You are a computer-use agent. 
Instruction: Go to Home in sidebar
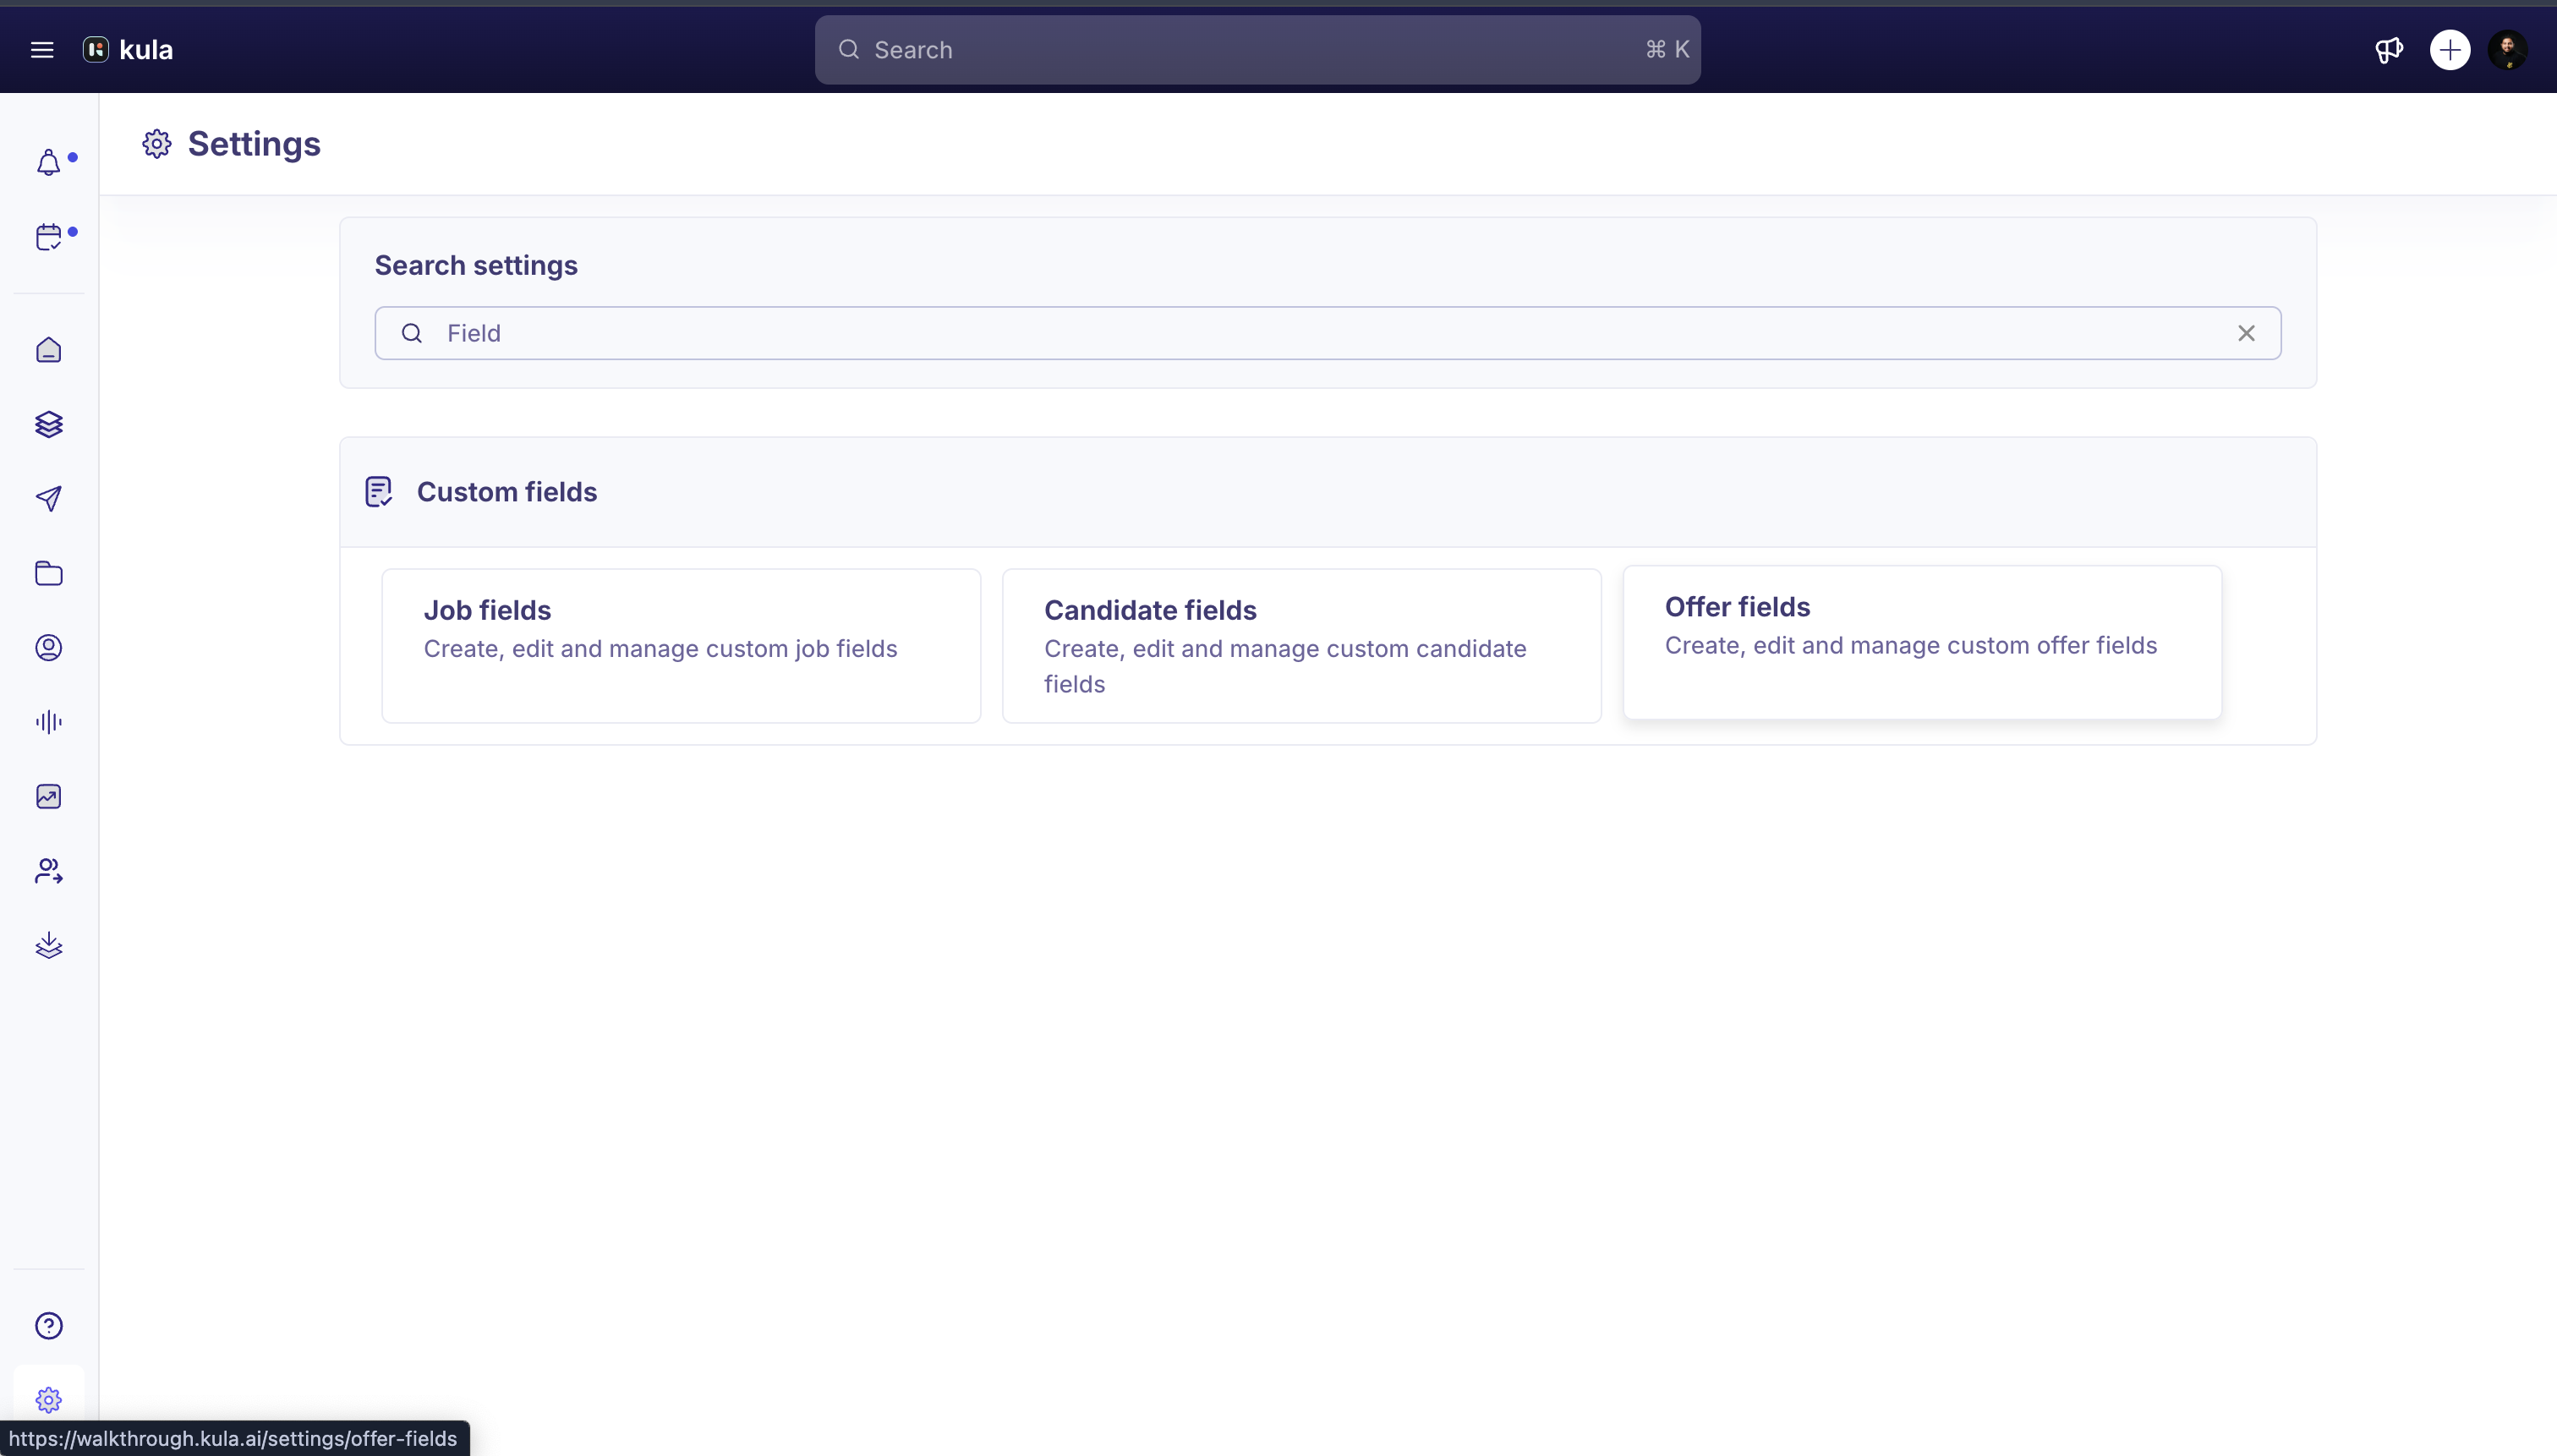(x=49, y=350)
